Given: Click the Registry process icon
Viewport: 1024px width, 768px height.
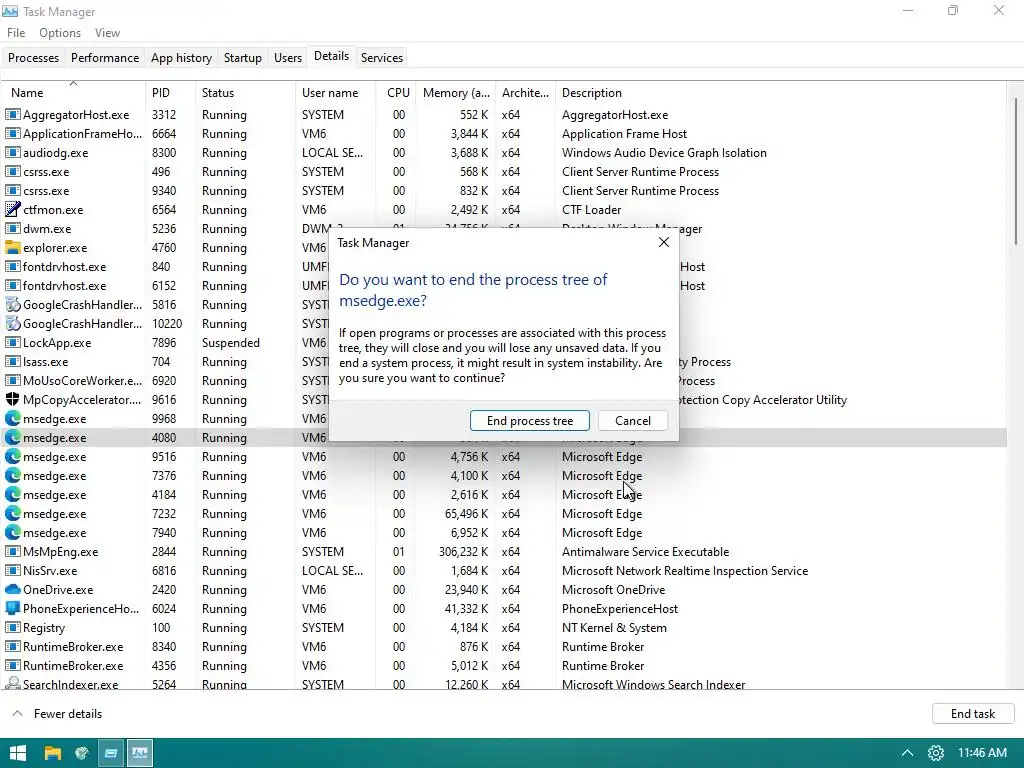Looking at the screenshot, I should pyautogui.click(x=12, y=627).
